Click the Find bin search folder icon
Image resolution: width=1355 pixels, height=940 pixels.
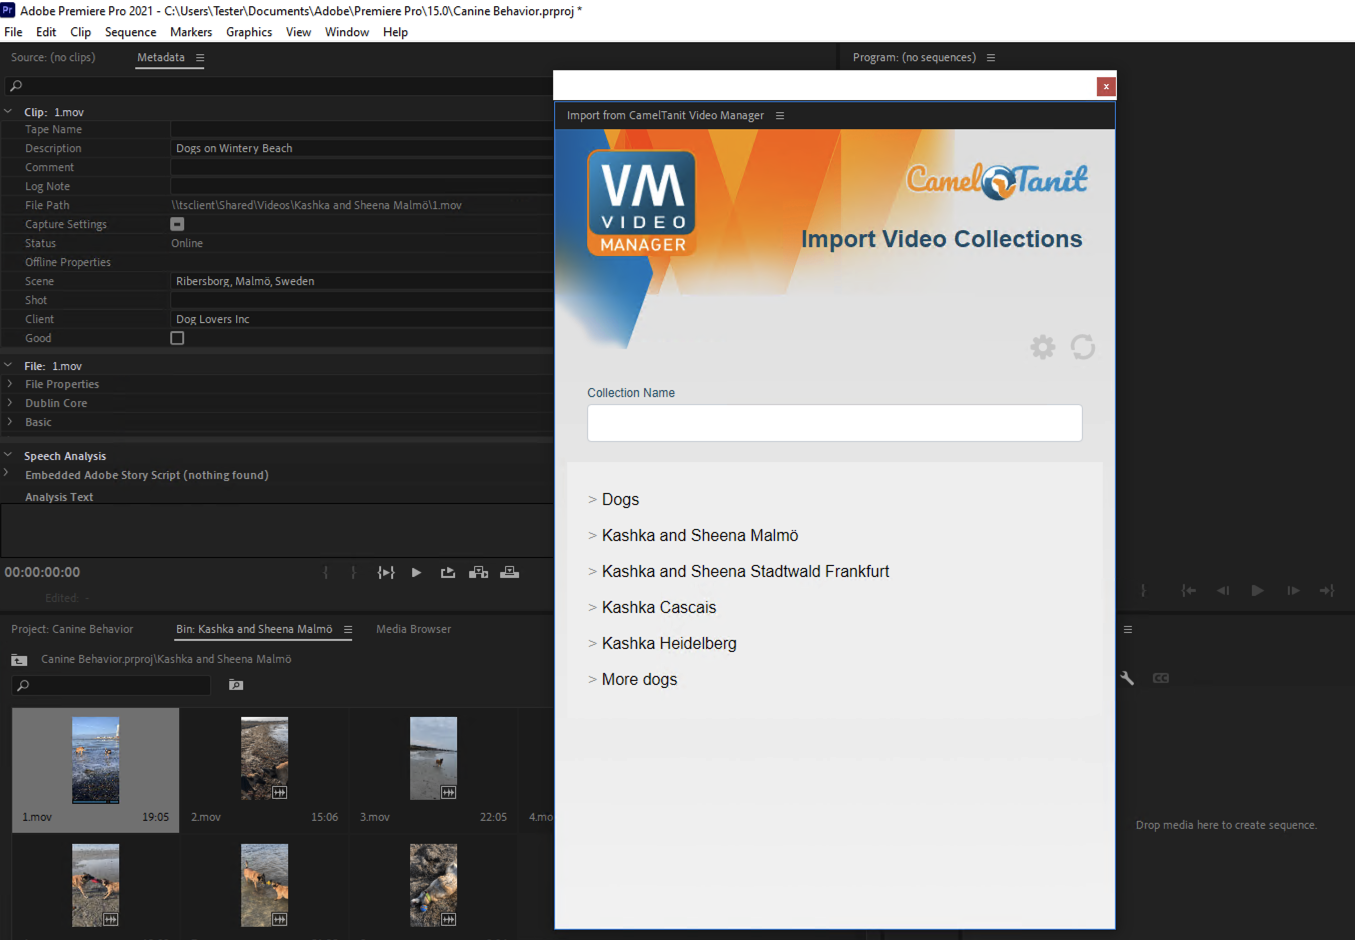pyautogui.click(x=236, y=685)
